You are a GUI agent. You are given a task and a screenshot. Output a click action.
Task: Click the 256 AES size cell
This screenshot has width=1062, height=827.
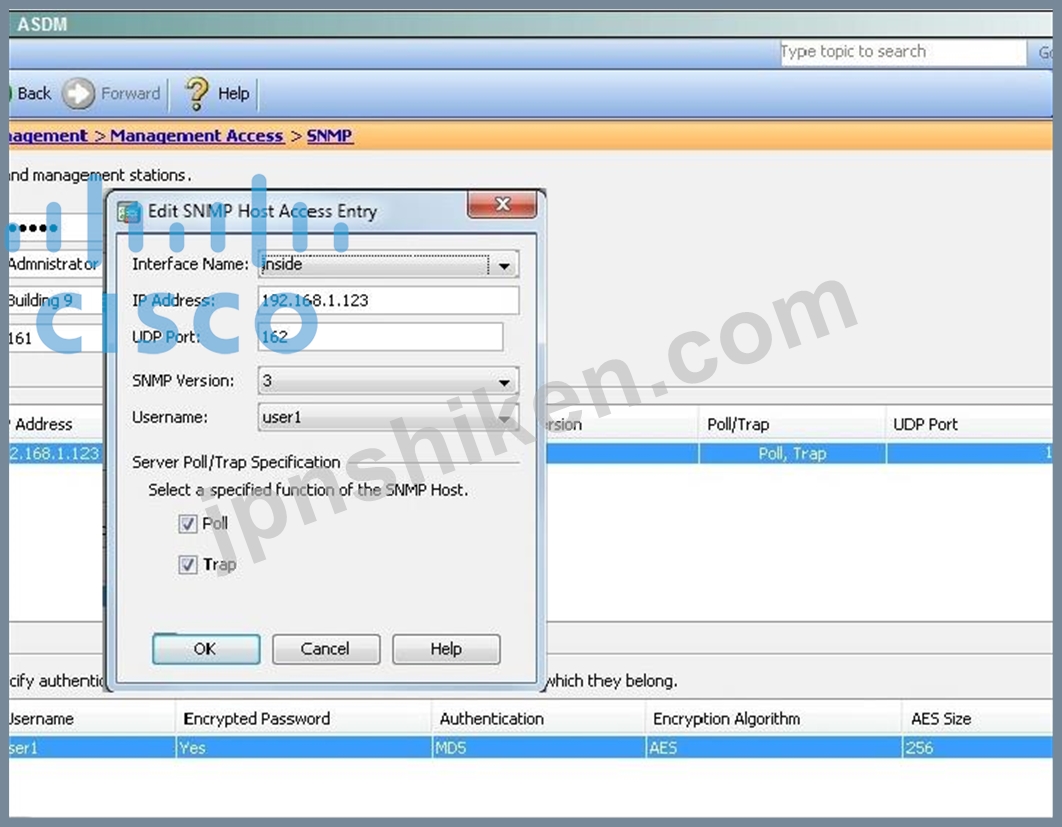[x=977, y=748]
